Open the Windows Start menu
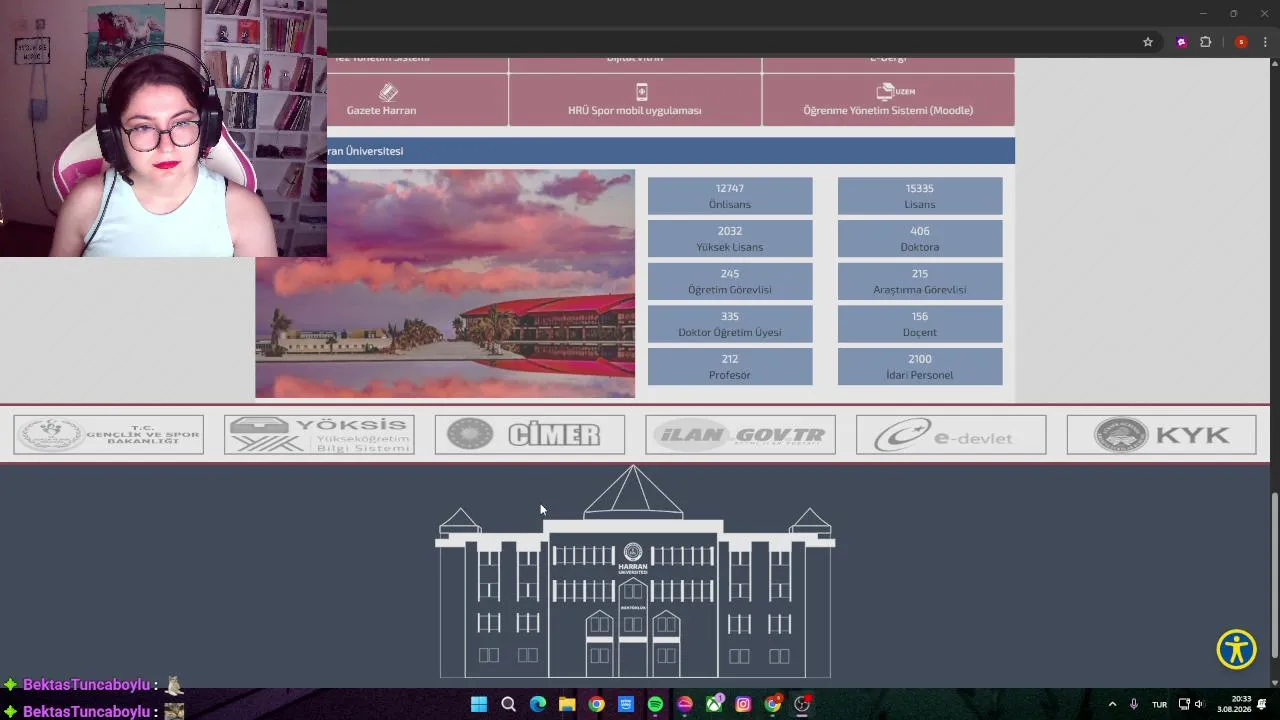The height and width of the screenshot is (720, 1280). 479,704
